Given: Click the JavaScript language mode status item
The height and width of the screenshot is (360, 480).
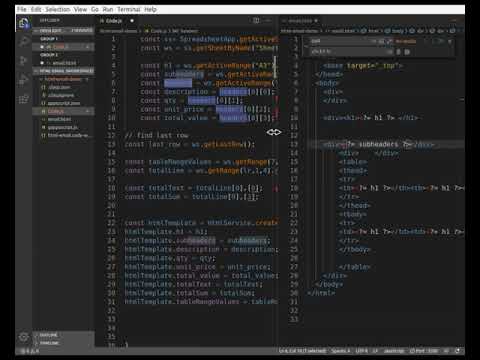Looking at the screenshot, I should 394,351.
